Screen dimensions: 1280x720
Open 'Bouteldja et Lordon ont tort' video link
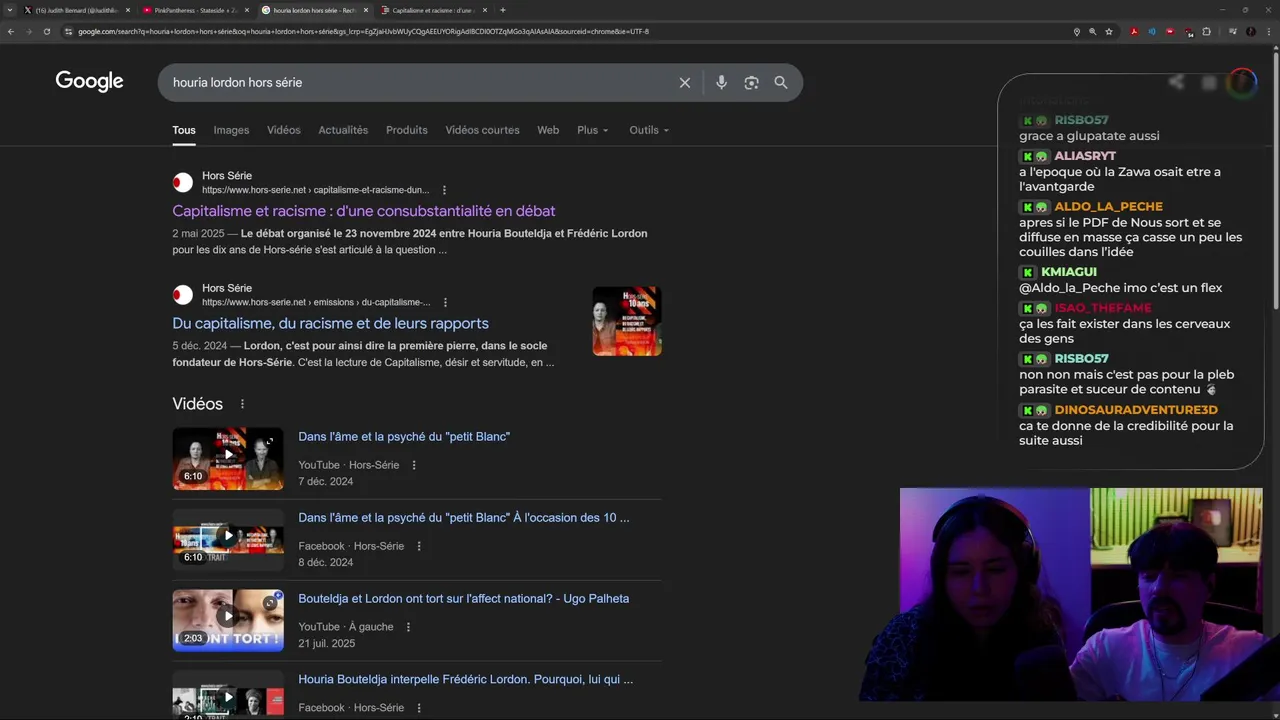[x=464, y=599]
